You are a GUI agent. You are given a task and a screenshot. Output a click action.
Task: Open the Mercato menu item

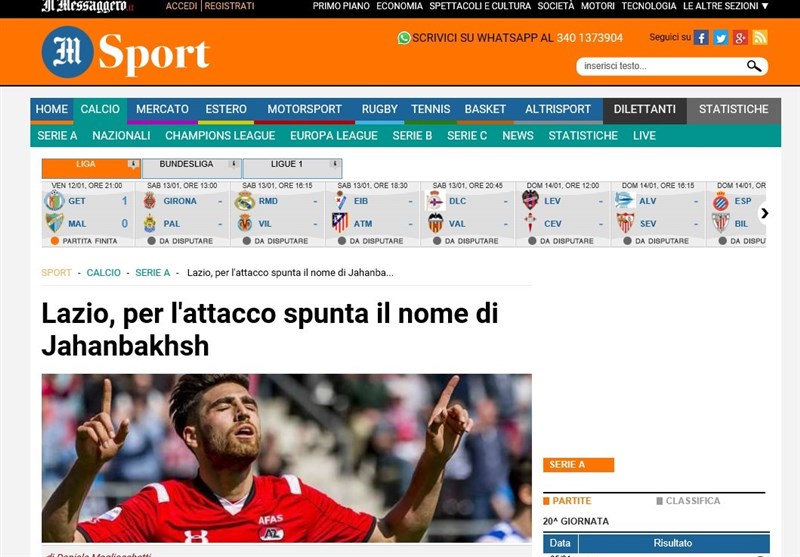162,109
